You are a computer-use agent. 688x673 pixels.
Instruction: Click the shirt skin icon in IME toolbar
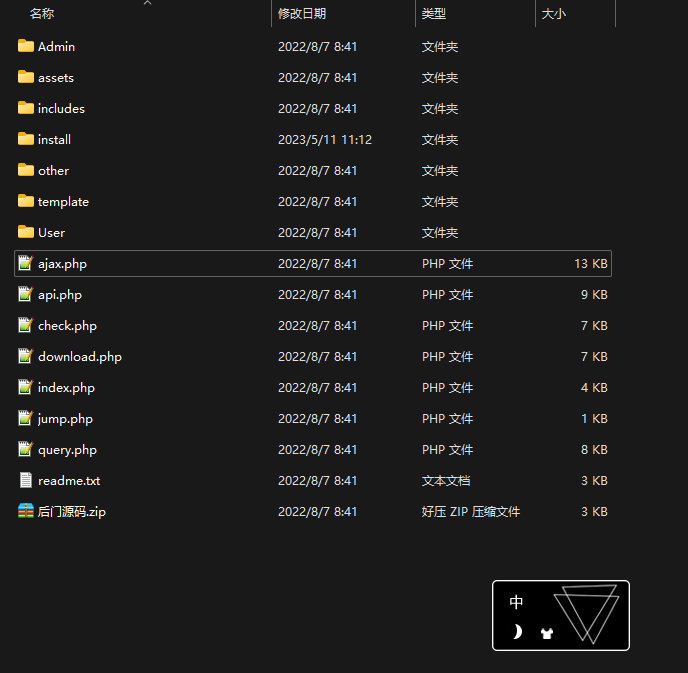coord(547,633)
